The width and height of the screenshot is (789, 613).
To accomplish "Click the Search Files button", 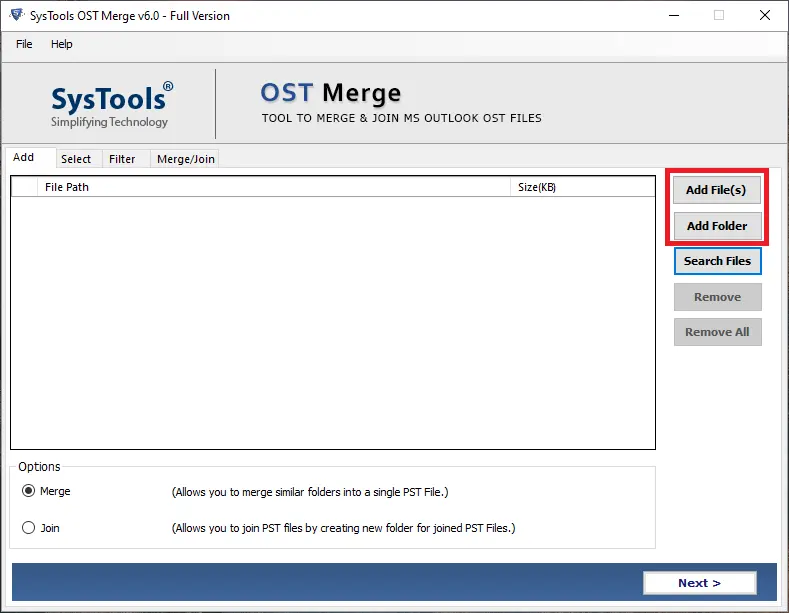I will (717, 261).
